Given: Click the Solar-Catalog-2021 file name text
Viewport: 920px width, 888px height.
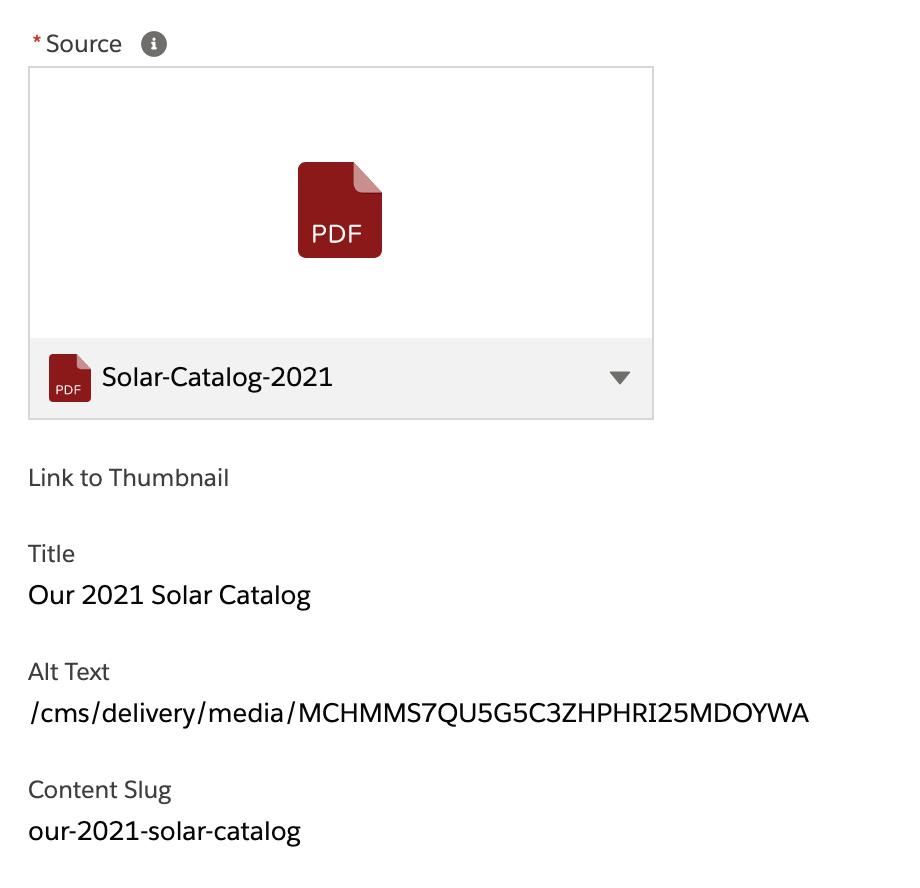Looking at the screenshot, I should 217,378.
